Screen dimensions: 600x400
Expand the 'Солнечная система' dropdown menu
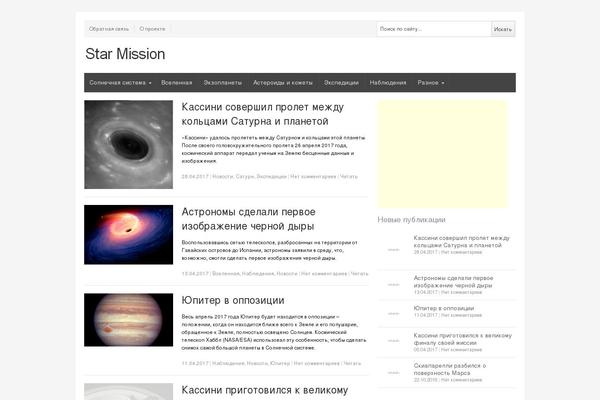click(x=120, y=83)
